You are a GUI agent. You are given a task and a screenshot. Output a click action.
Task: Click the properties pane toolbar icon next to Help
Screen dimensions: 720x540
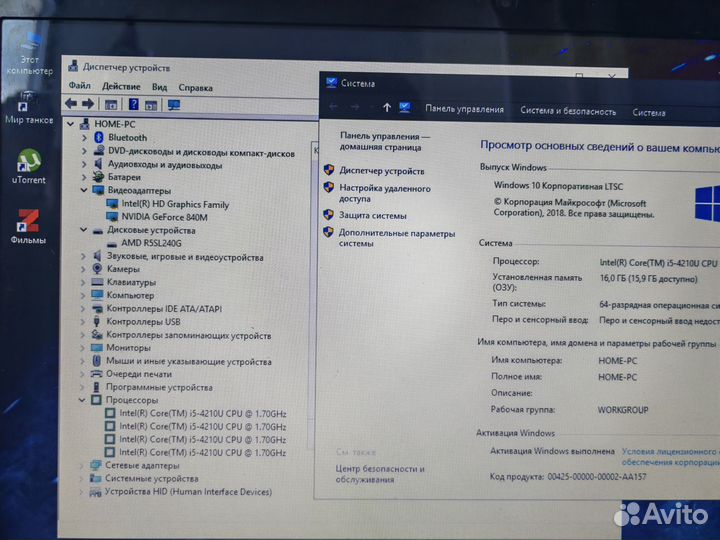151,105
